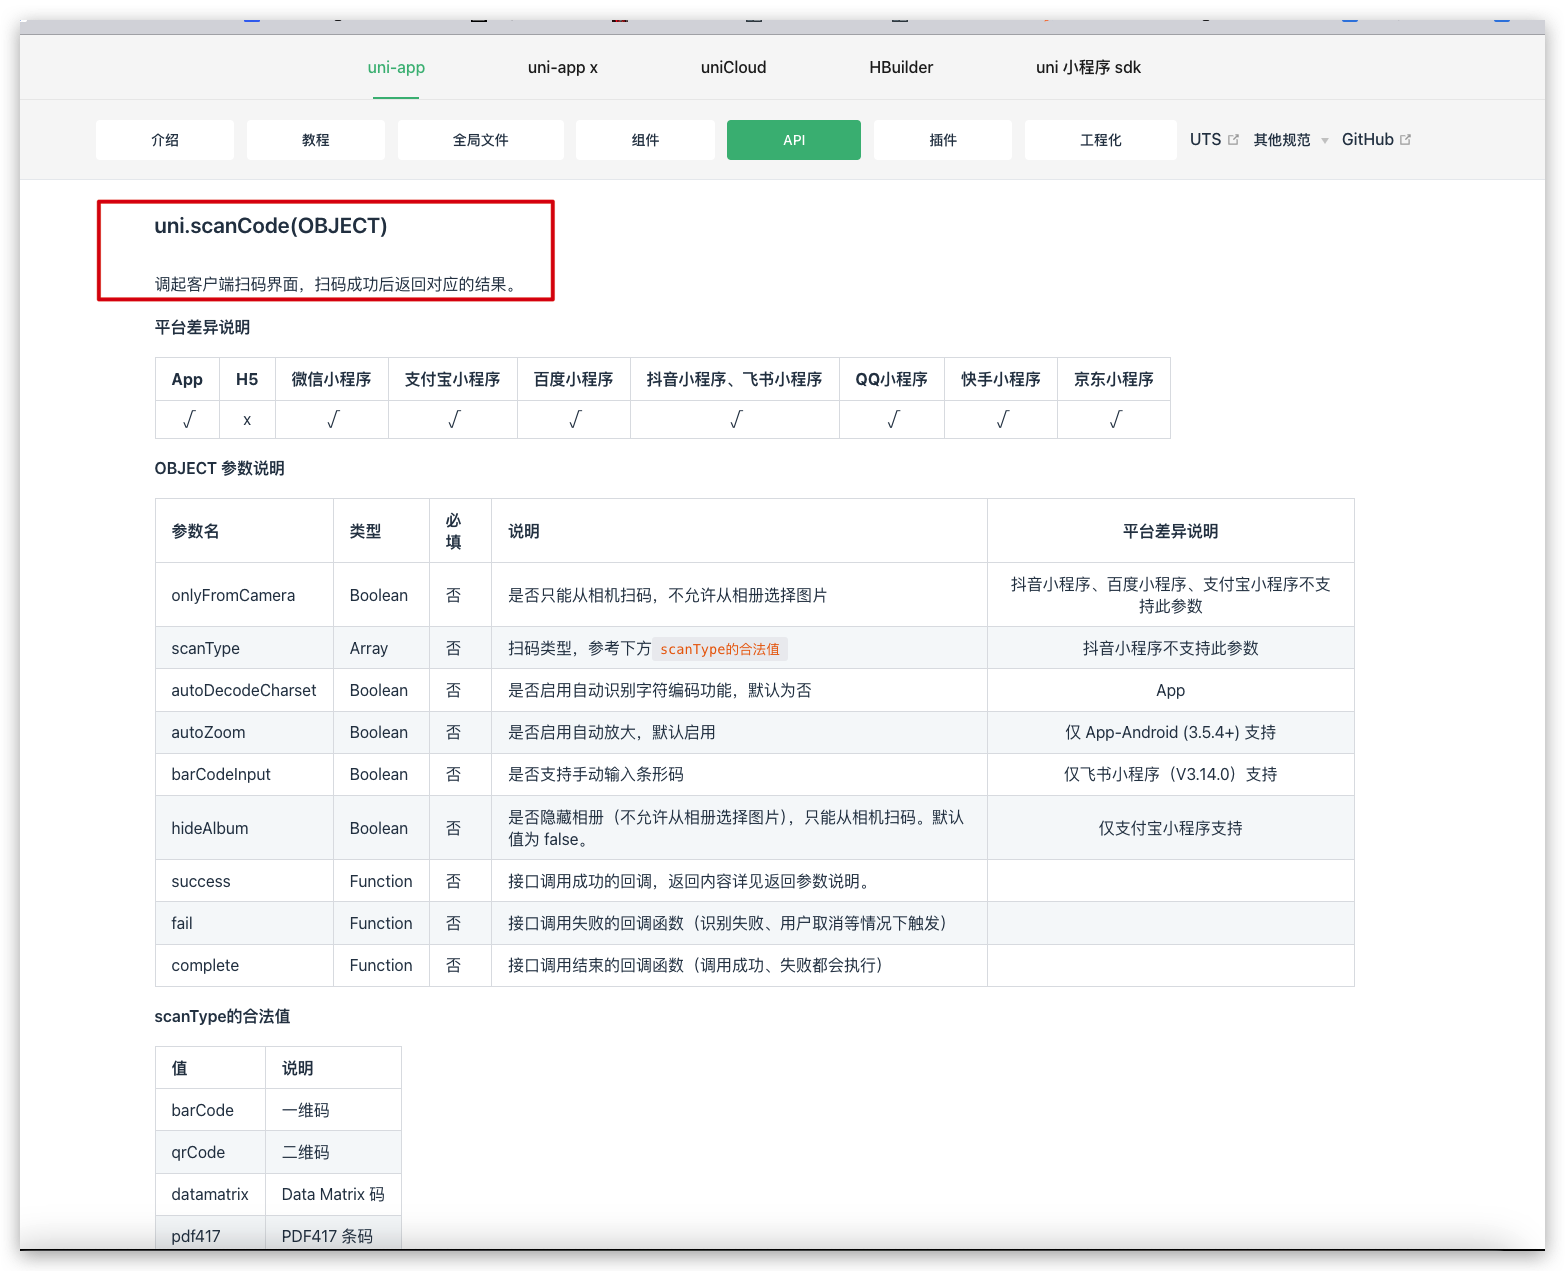Screen dimensions: 1565x1271
Task: Open the 全局文件 section
Action: pyautogui.click(x=481, y=140)
